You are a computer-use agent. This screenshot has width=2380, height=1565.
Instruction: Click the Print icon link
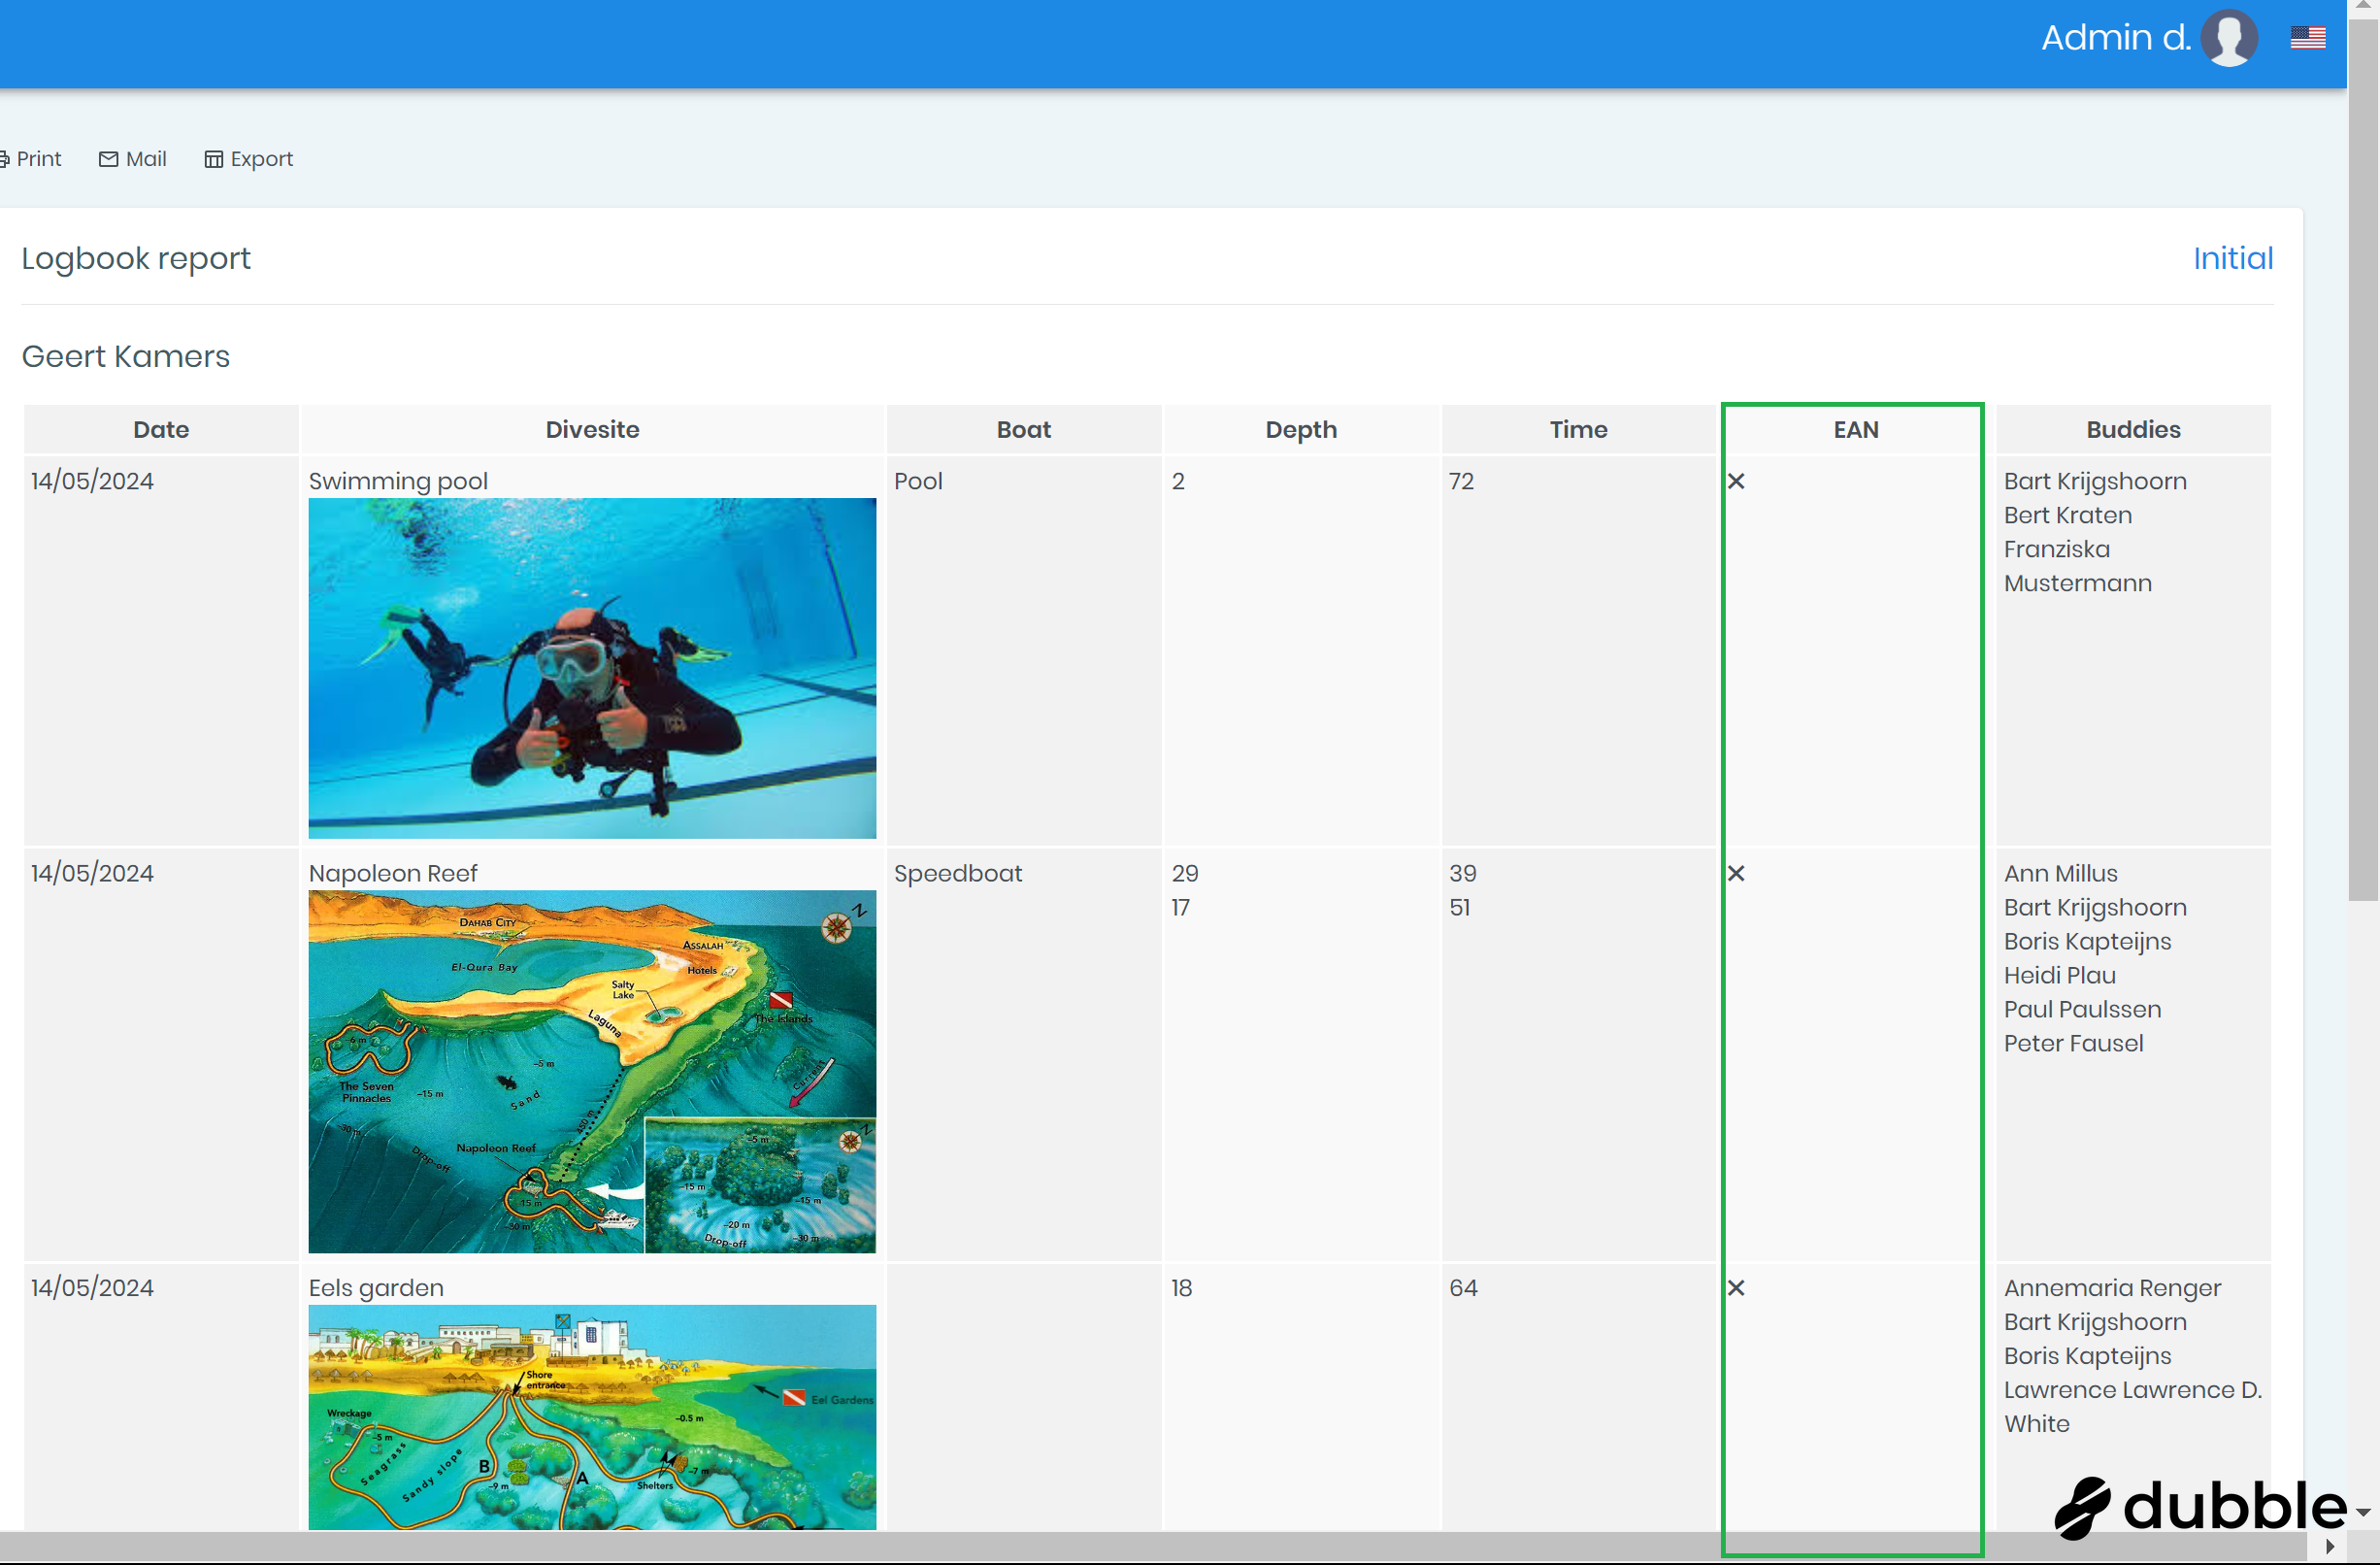click(4, 159)
